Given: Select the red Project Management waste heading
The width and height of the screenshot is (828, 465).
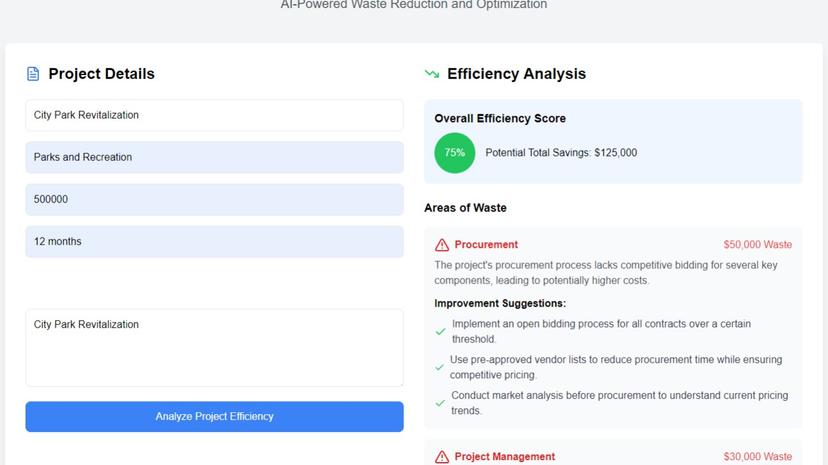Looking at the screenshot, I should point(504,457).
